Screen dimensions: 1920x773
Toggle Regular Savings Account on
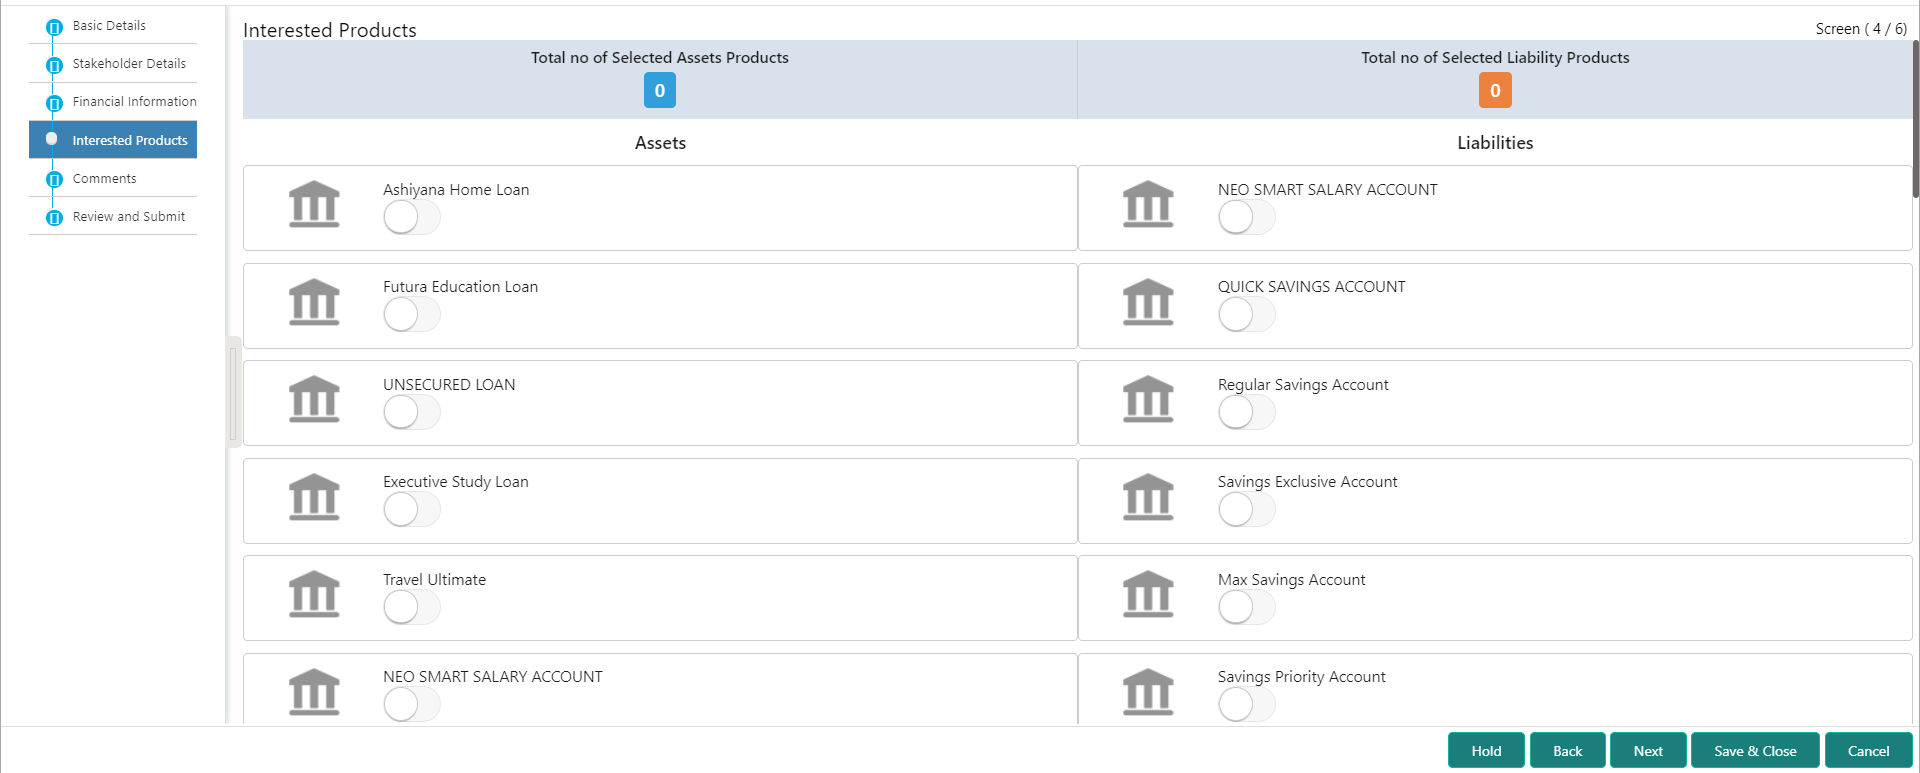[1246, 412]
